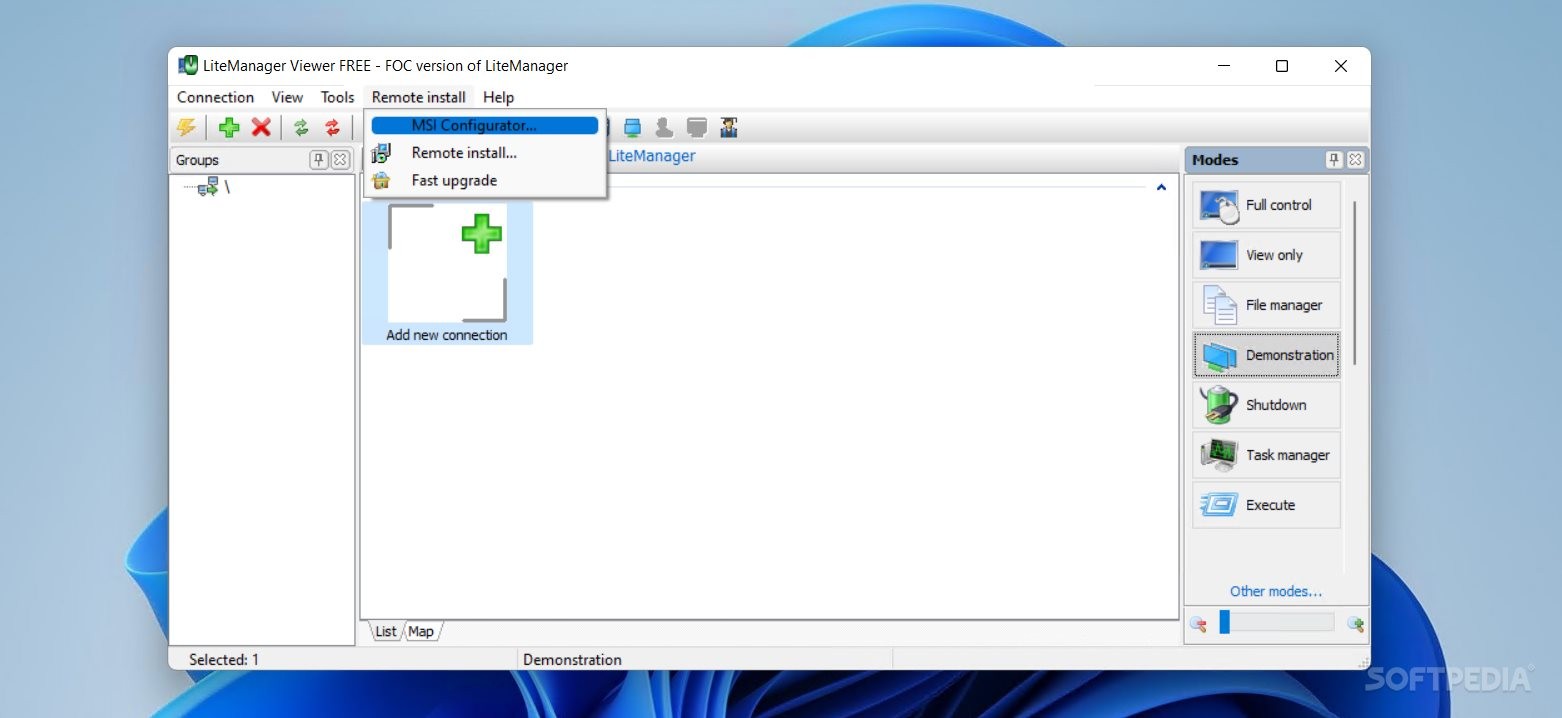Select Task manager mode

click(1266, 455)
